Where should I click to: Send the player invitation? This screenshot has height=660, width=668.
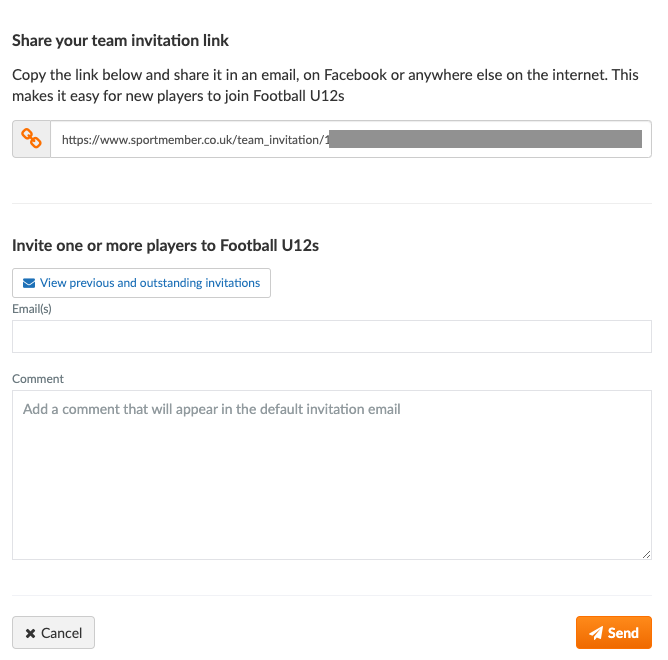tap(614, 633)
